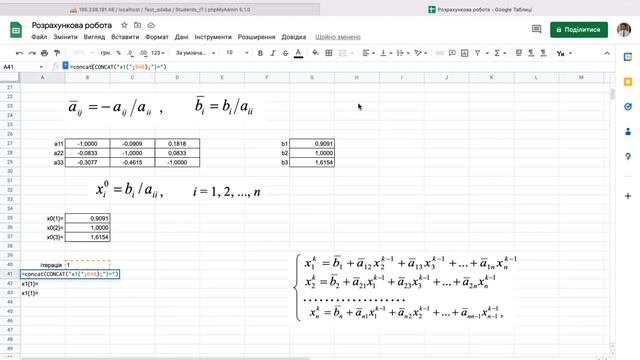Open the zoom level dropdown
Screen dimensions: 640x360
[x=83, y=53]
